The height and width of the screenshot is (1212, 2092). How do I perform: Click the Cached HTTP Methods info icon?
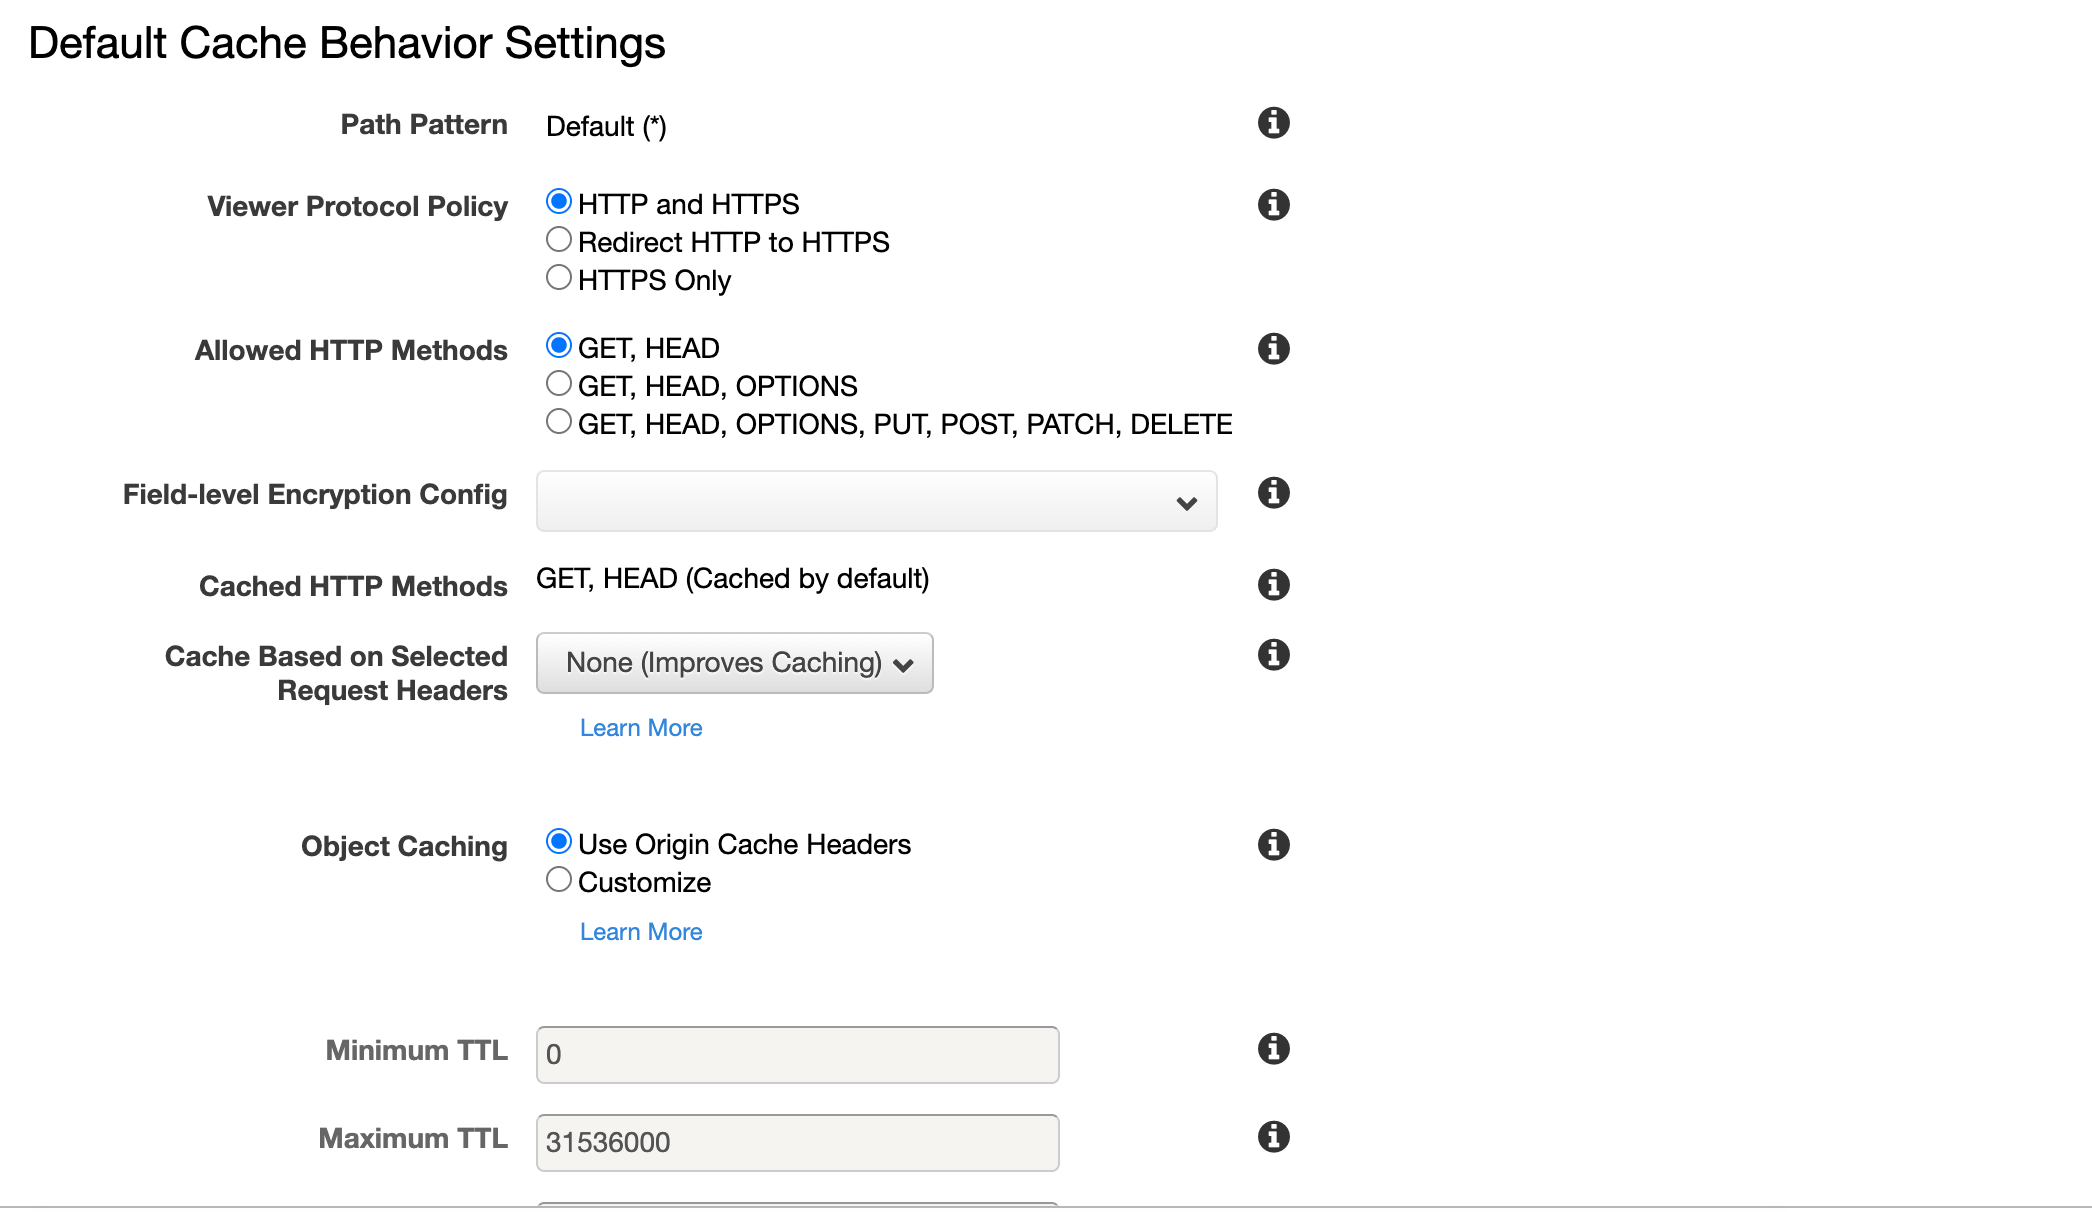click(x=1273, y=584)
